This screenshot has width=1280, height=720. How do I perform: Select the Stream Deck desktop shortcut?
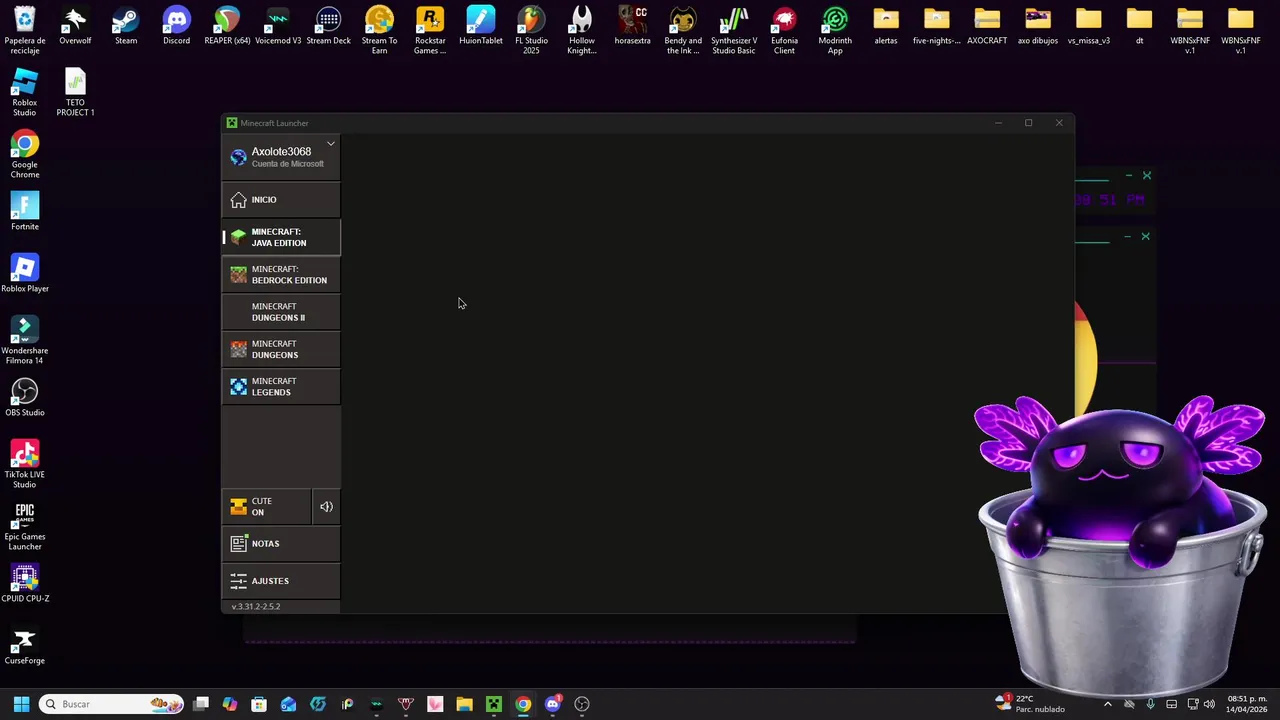click(328, 27)
